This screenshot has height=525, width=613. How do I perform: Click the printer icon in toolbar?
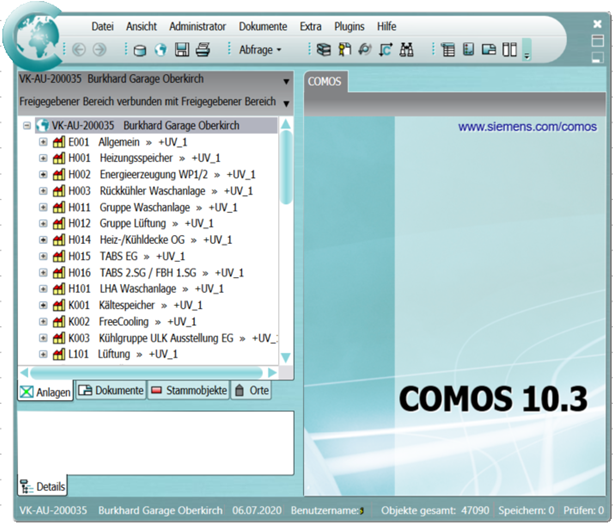click(202, 49)
